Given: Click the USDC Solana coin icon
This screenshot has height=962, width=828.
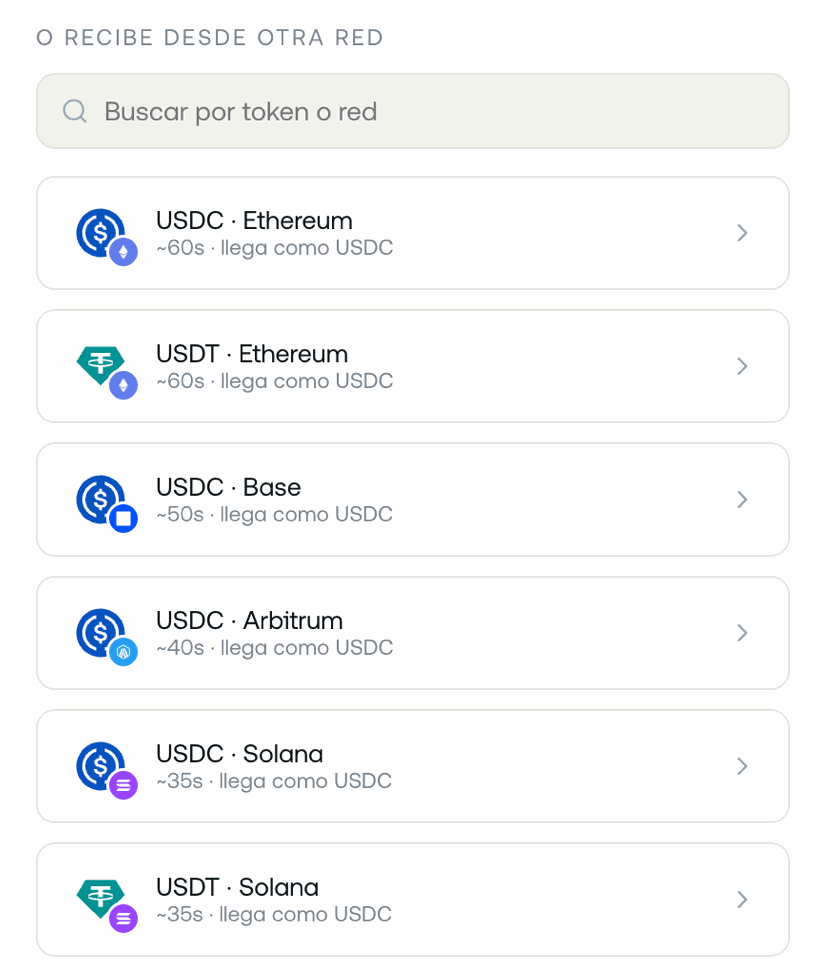Looking at the screenshot, I should pyautogui.click(x=101, y=766).
